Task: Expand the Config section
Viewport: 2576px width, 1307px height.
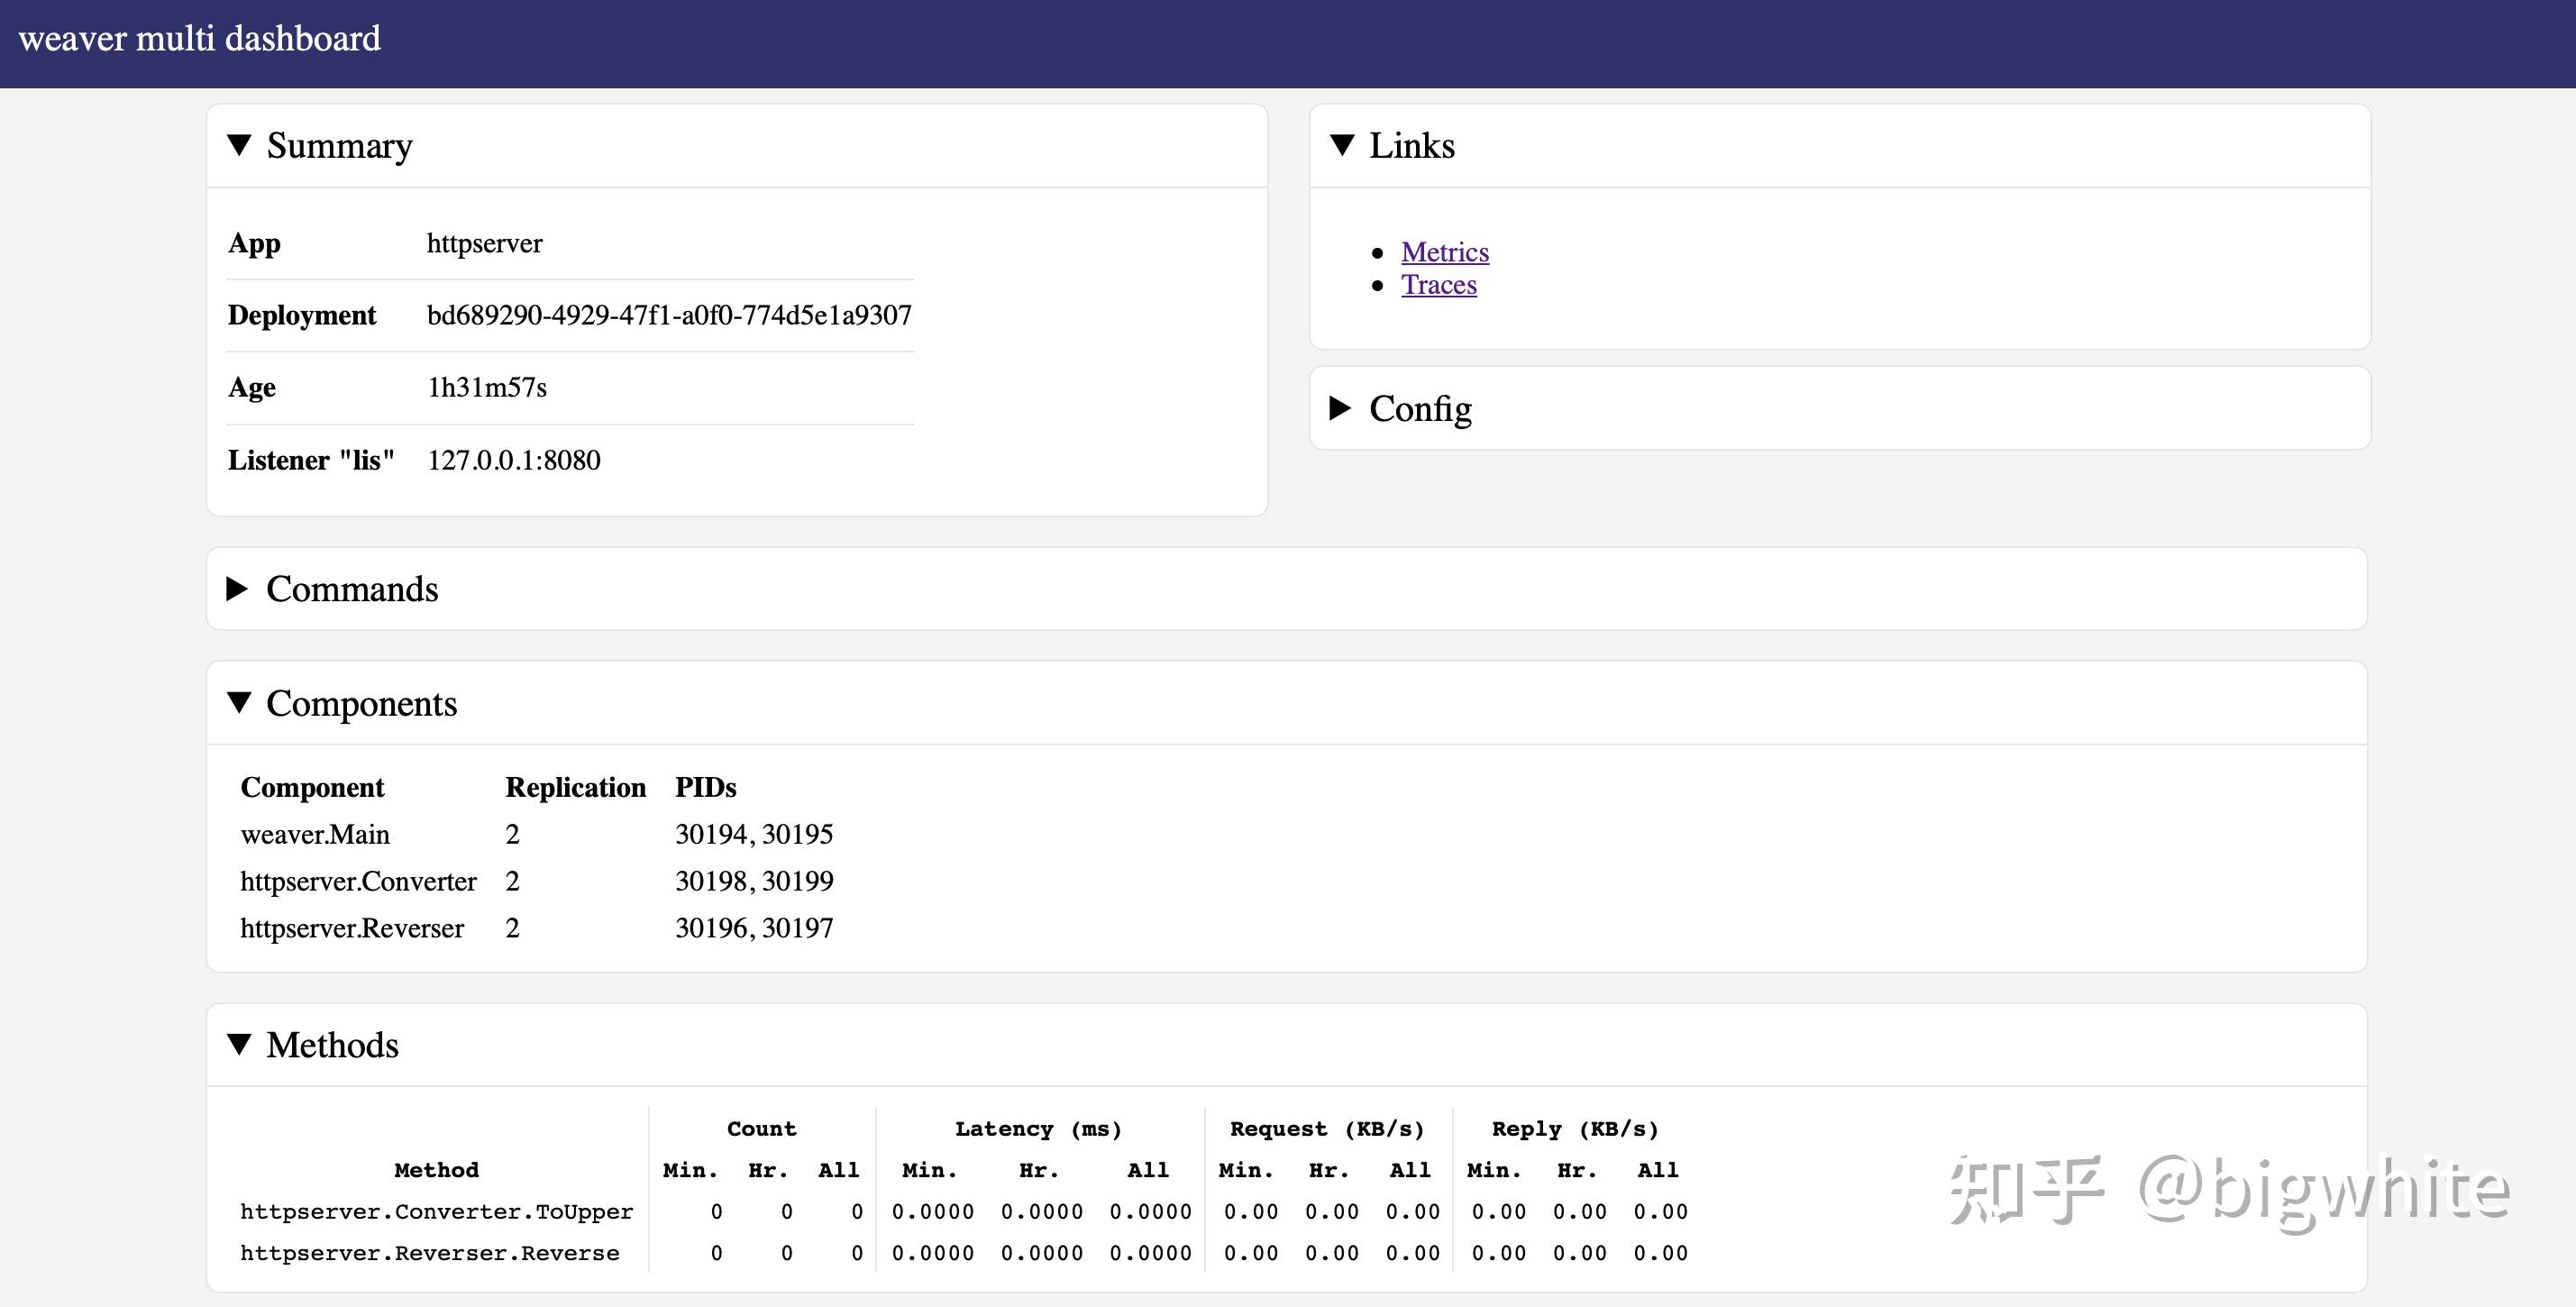Action: coord(1340,408)
